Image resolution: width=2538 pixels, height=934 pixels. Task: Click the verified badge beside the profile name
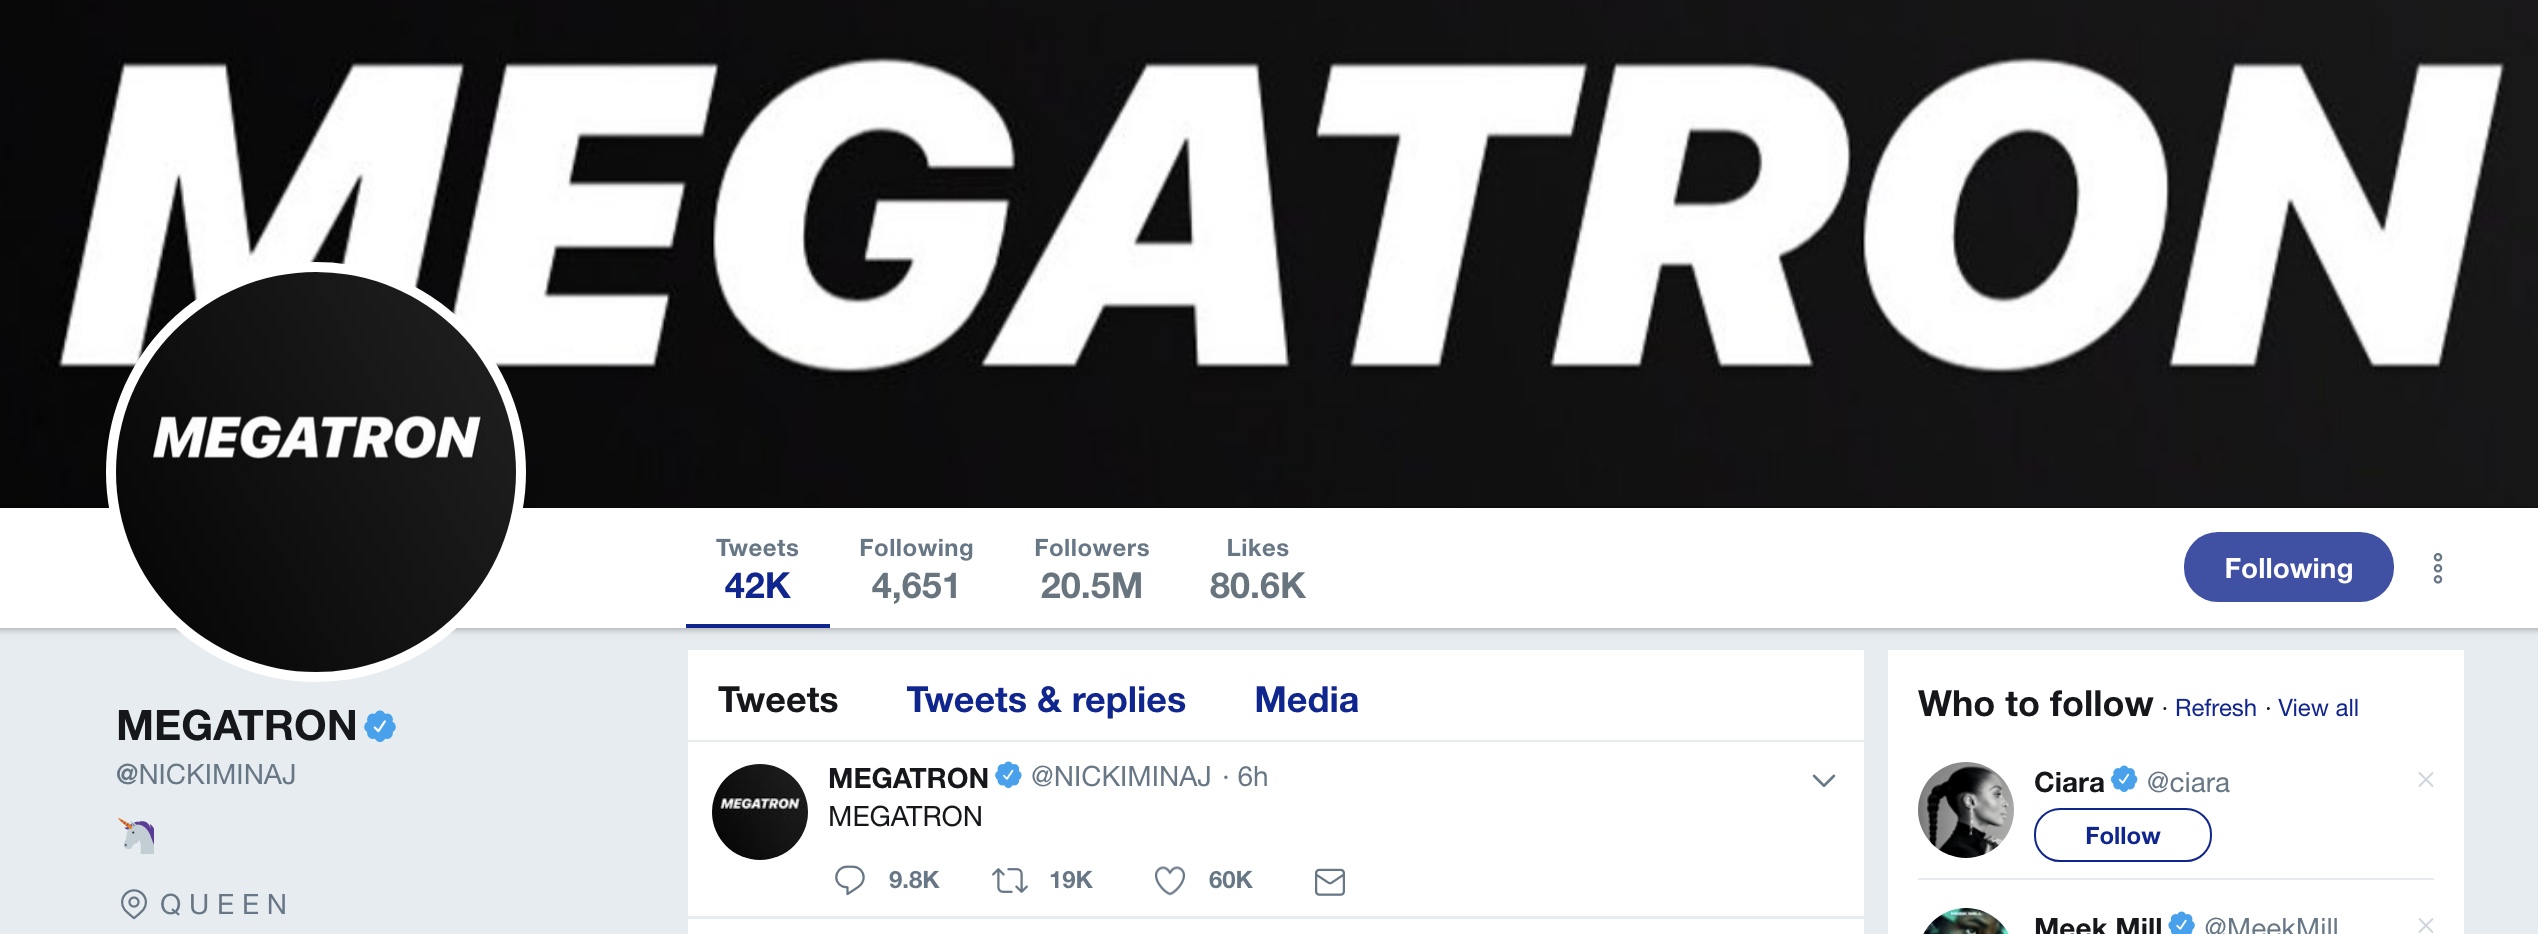point(381,726)
